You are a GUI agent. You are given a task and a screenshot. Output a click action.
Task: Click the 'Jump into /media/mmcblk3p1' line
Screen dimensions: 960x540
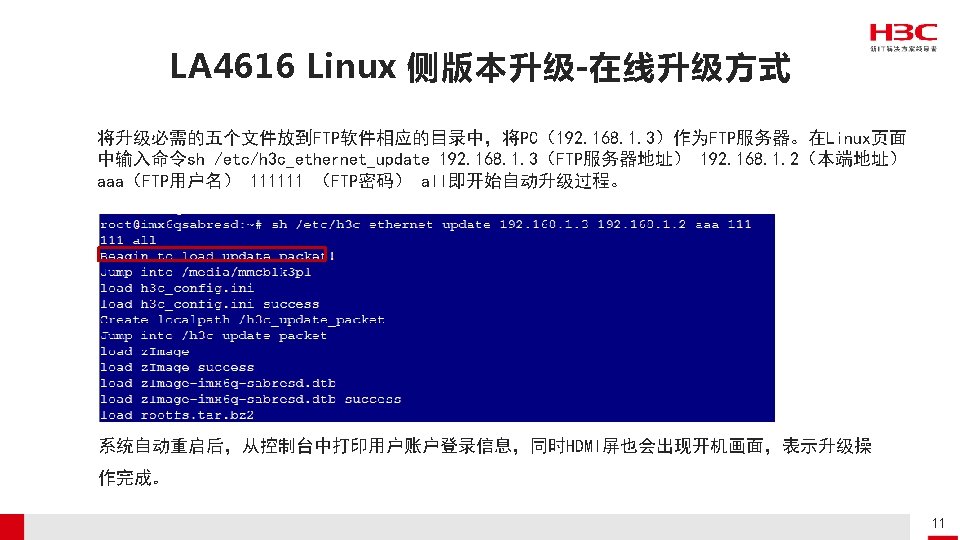pos(205,272)
